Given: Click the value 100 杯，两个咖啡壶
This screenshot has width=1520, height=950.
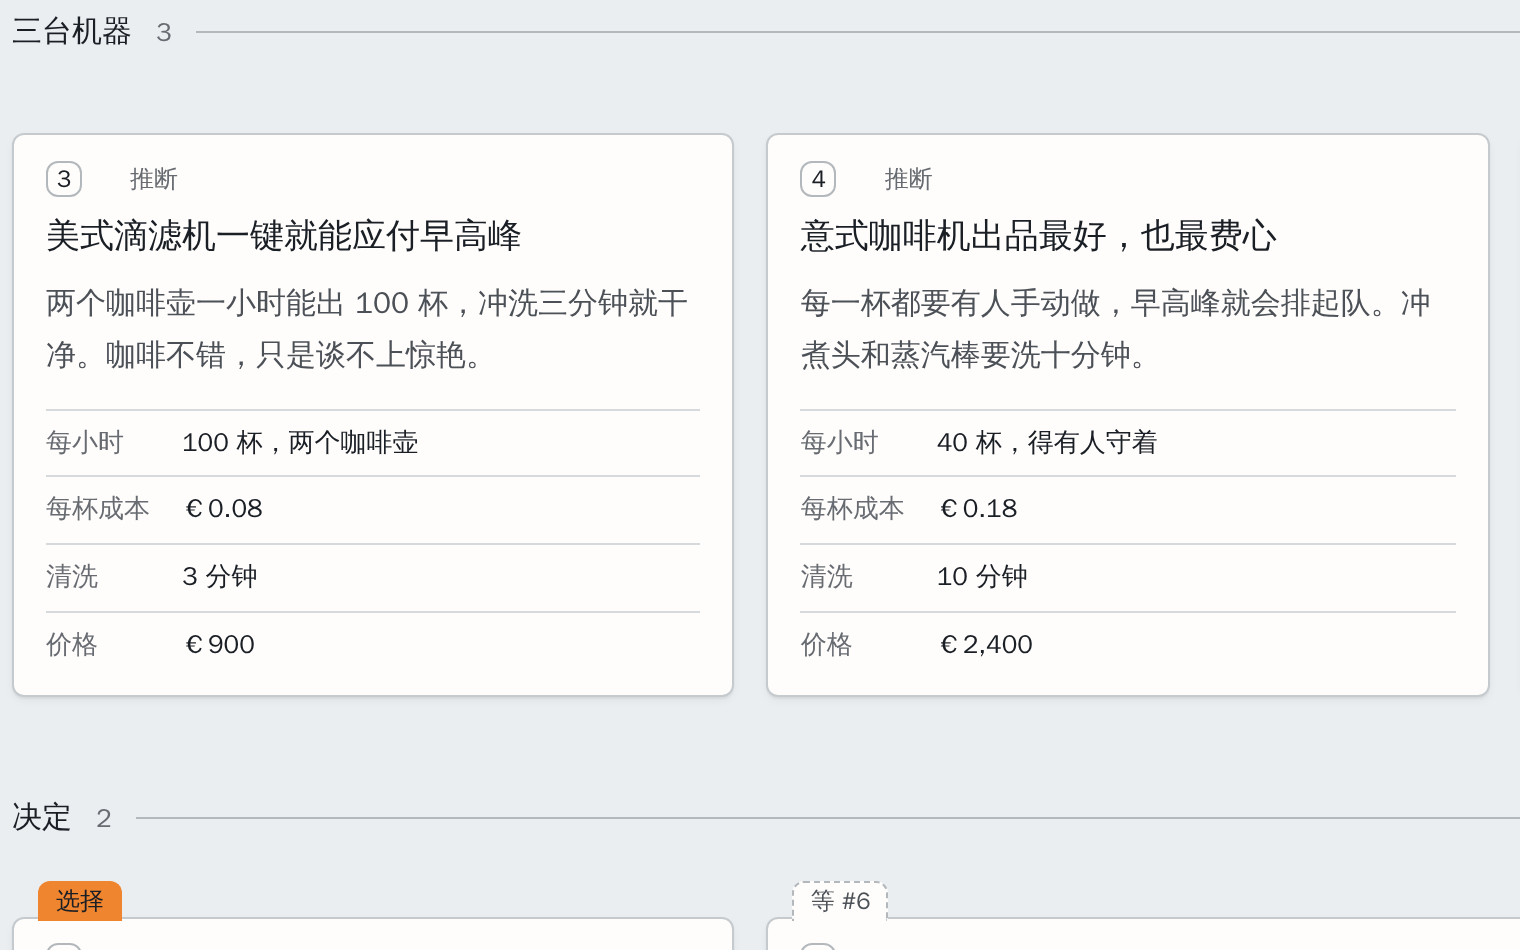Looking at the screenshot, I should [300, 442].
